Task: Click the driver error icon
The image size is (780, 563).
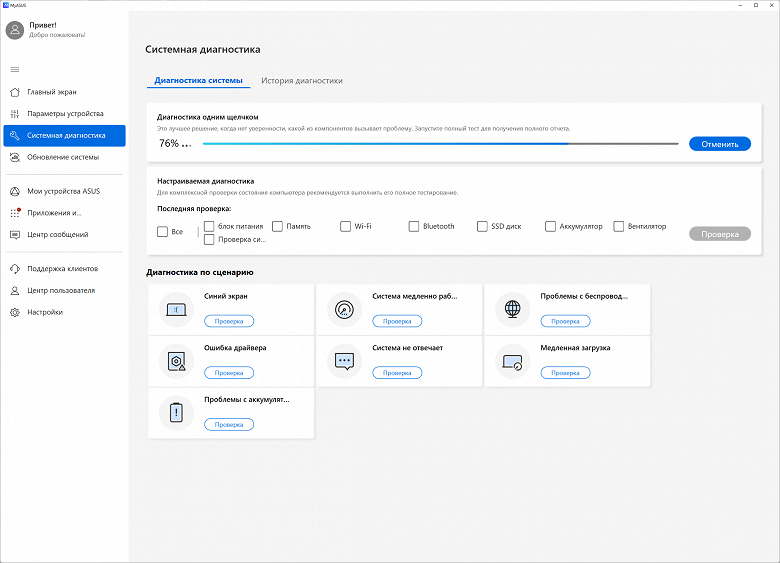Action: tap(177, 361)
